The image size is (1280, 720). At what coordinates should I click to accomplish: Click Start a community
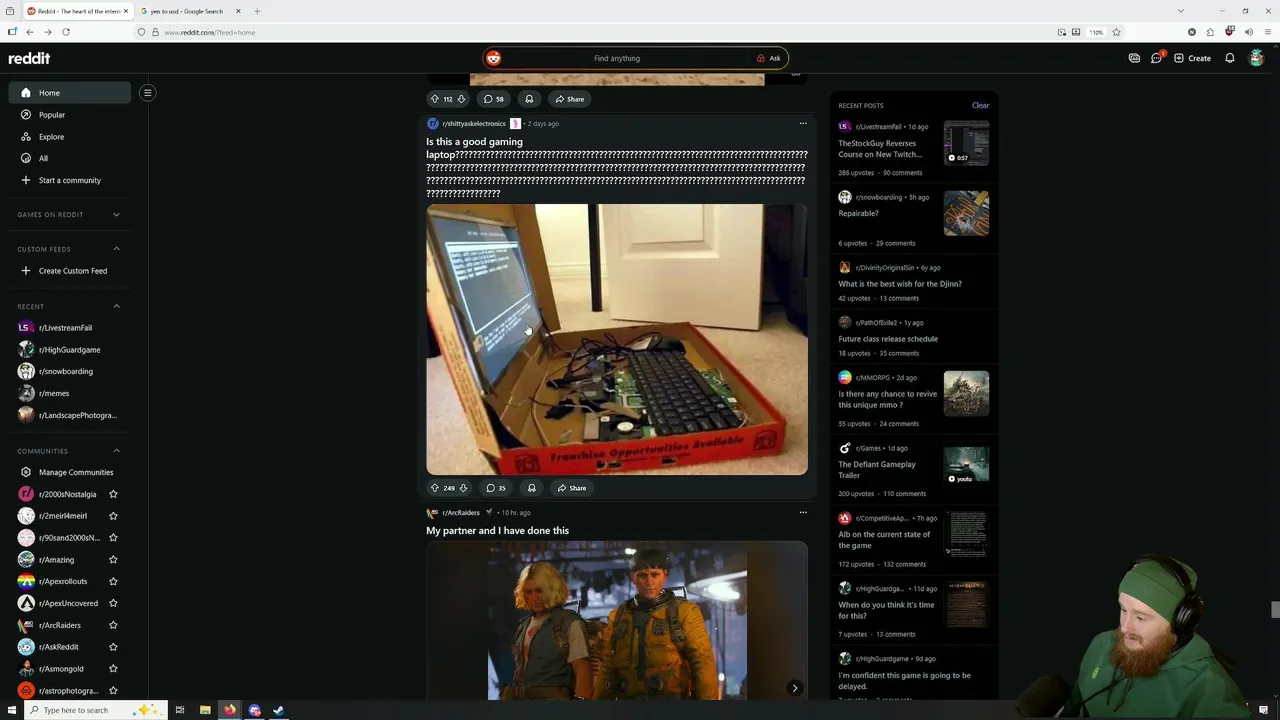click(x=70, y=180)
